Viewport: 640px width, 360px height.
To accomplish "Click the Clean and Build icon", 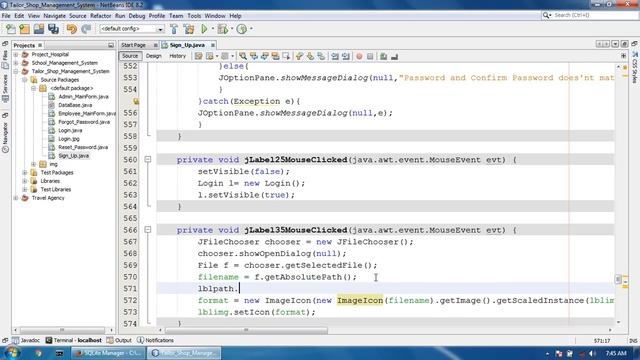I will pyautogui.click(x=189, y=29).
